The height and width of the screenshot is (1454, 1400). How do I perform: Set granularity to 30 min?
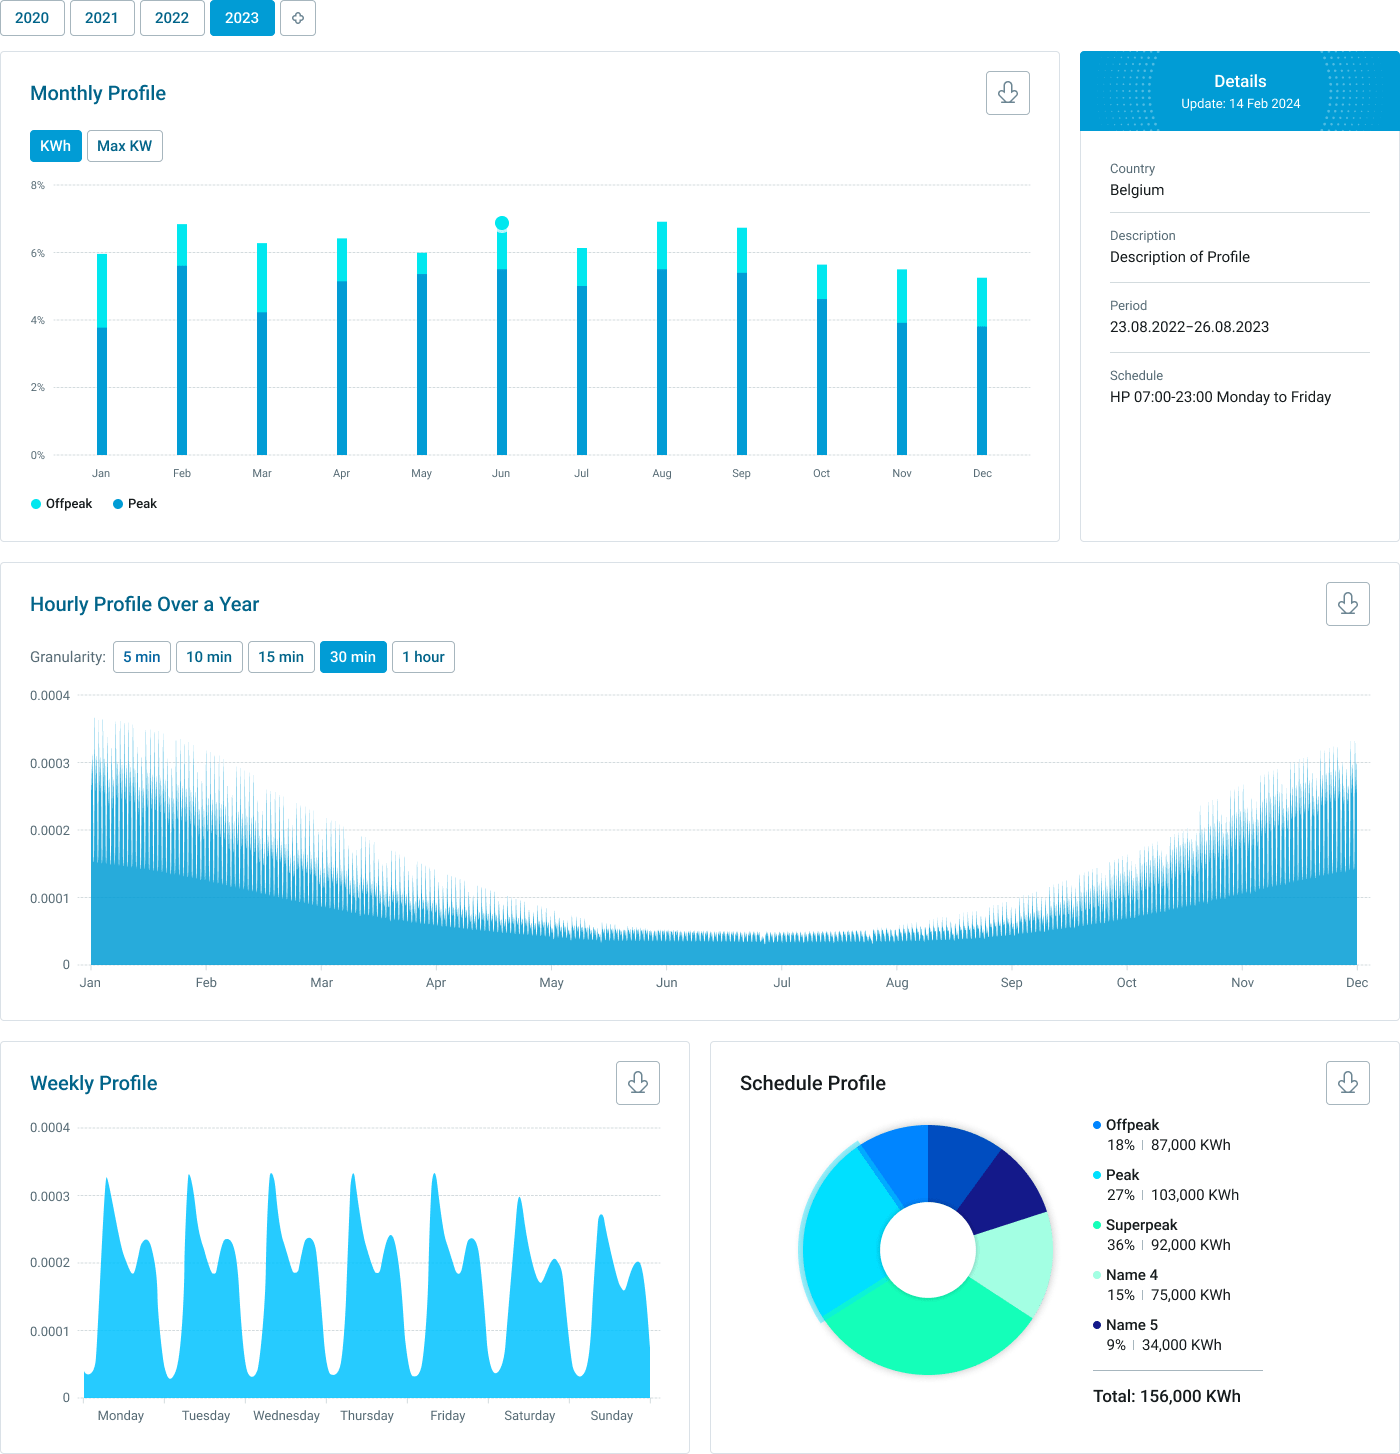(x=353, y=657)
